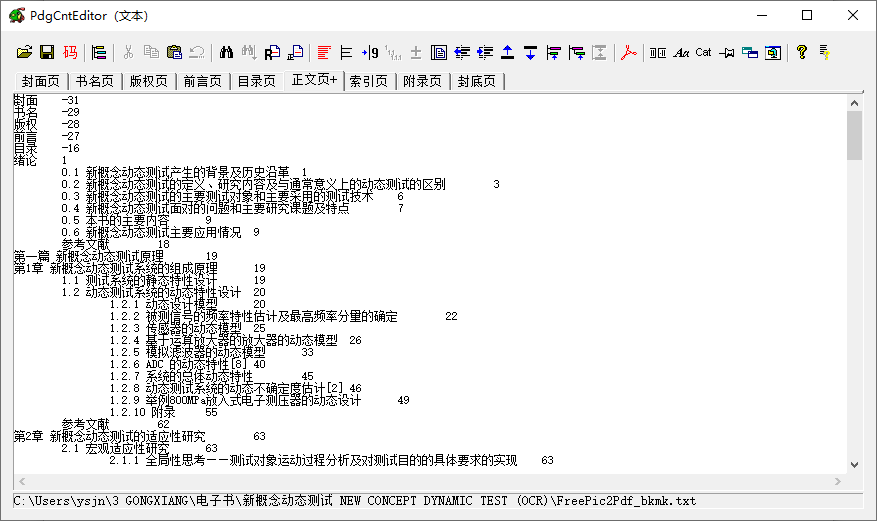Click the two overlapping windows icon

point(749,53)
